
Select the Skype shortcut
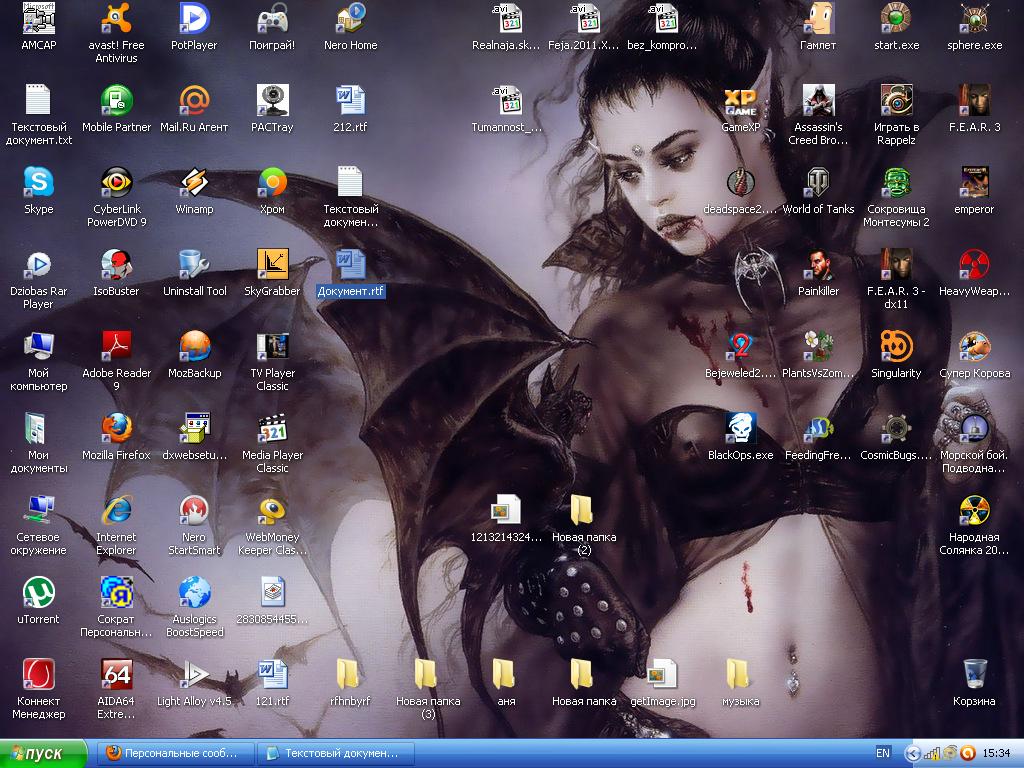[39, 182]
